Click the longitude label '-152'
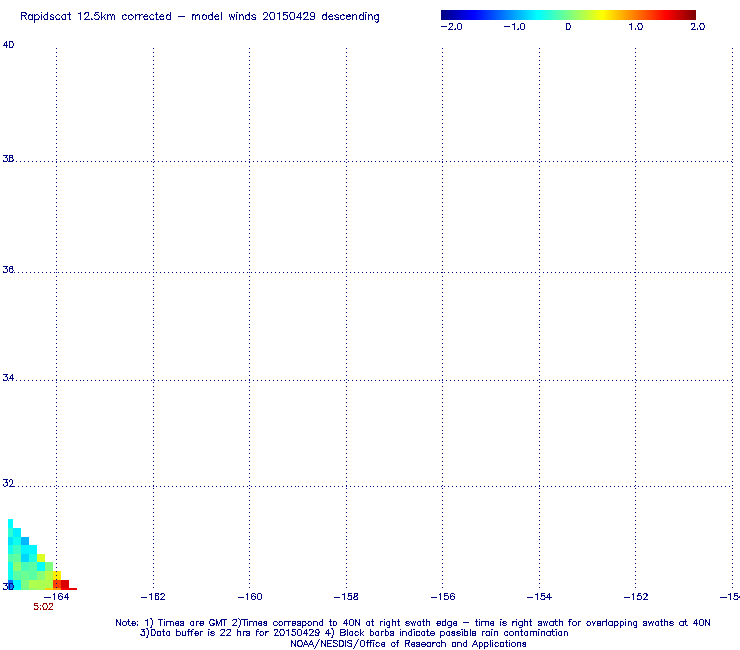The width and height of the screenshot is (740, 650). click(636, 597)
